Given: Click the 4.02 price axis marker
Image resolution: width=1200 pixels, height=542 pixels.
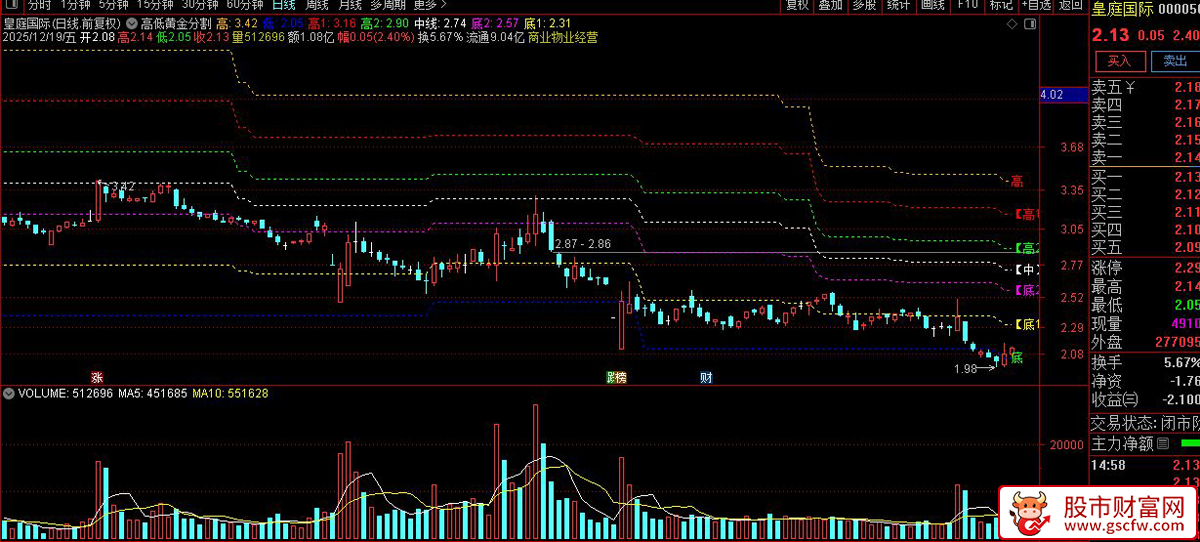Looking at the screenshot, I should [1064, 95].
